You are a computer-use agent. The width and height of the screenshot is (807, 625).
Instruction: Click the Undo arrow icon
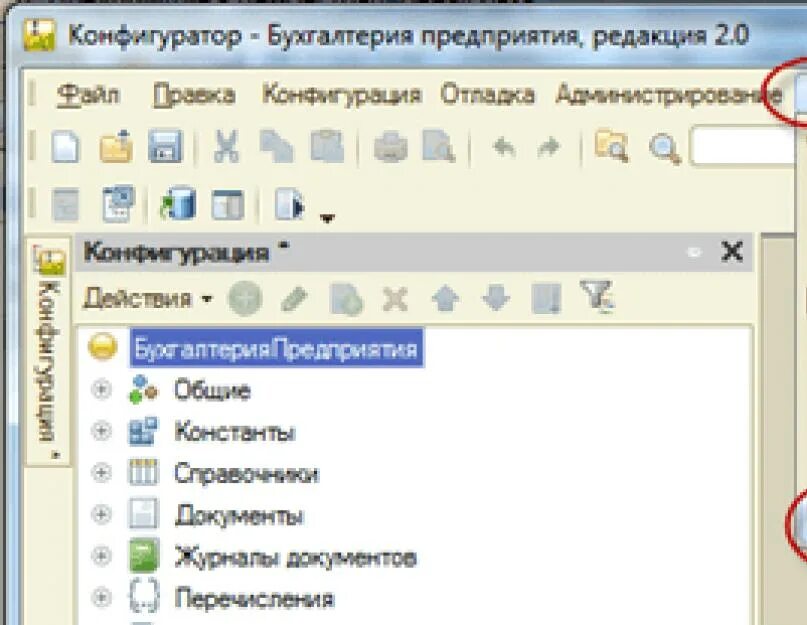[504, 148]
